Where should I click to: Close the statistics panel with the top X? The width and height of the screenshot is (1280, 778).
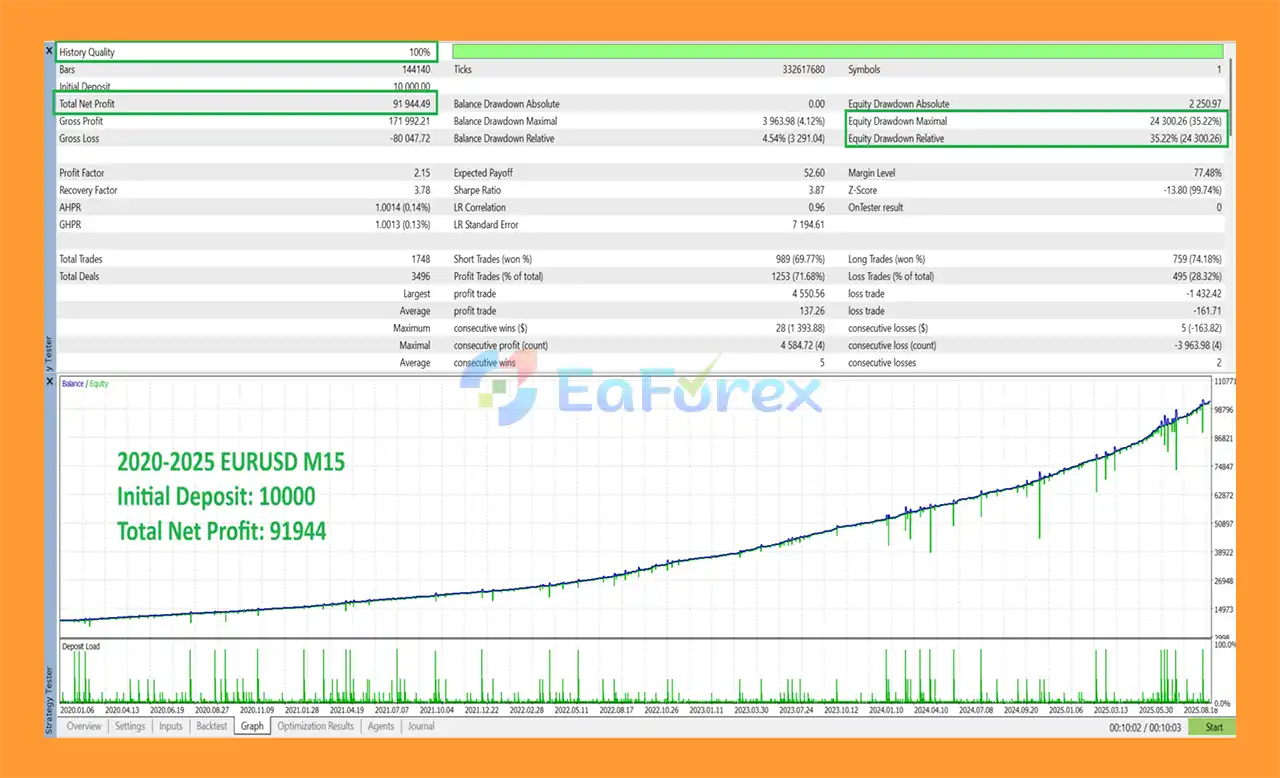coord(49,50)
